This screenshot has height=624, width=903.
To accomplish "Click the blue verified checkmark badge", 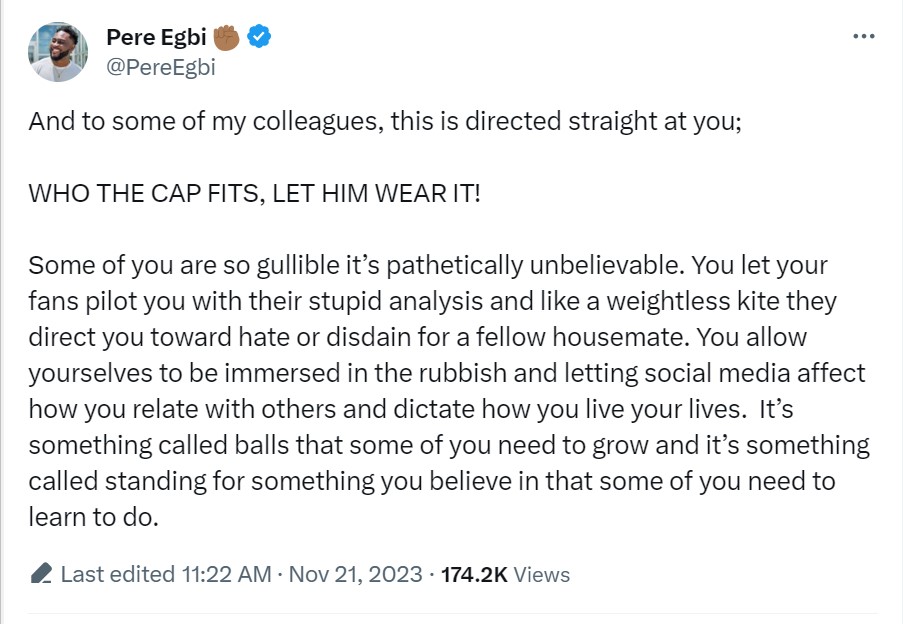I will tap(259, 37).
